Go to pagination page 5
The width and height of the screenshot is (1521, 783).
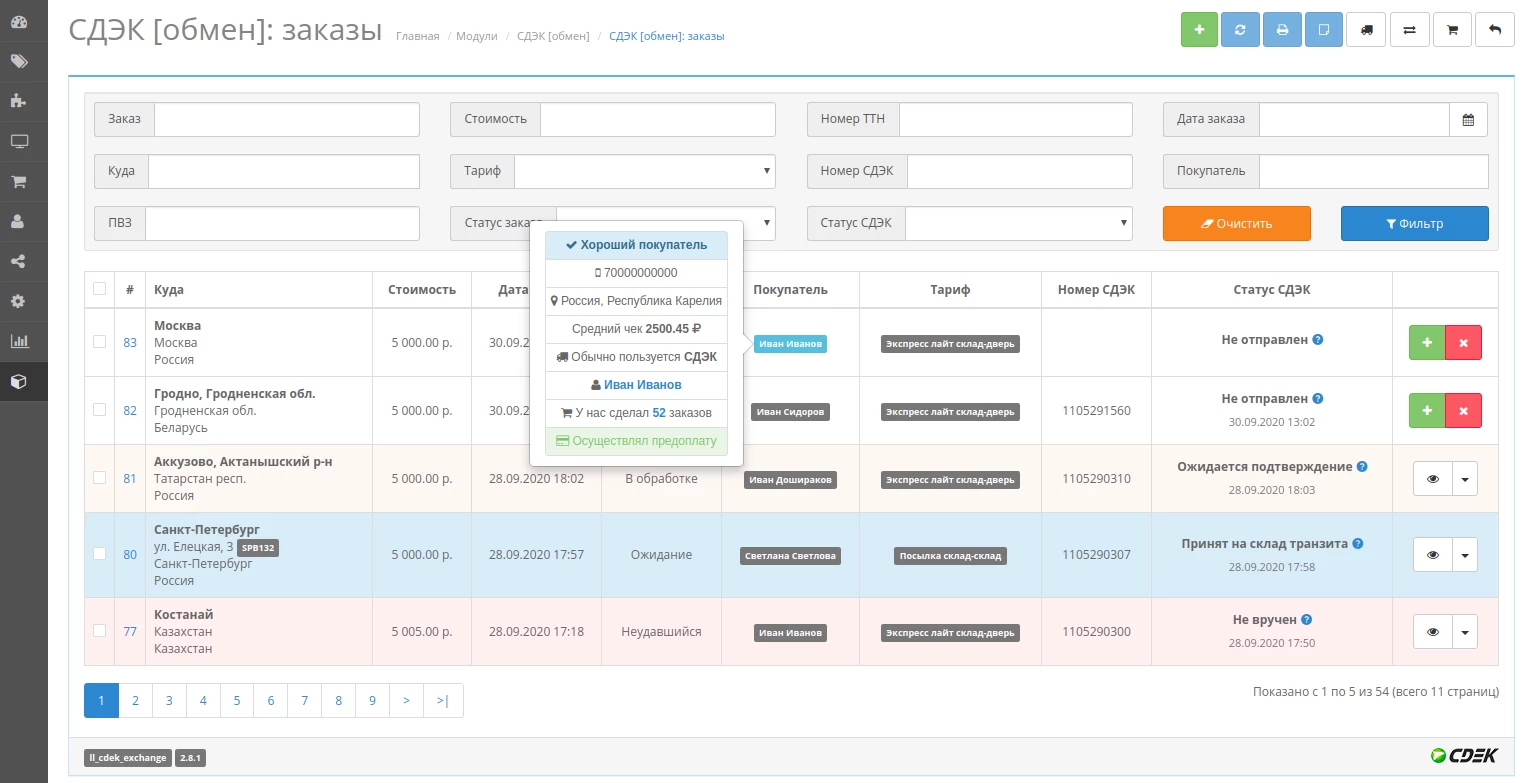pyautogui.click(x=237, y=701)
